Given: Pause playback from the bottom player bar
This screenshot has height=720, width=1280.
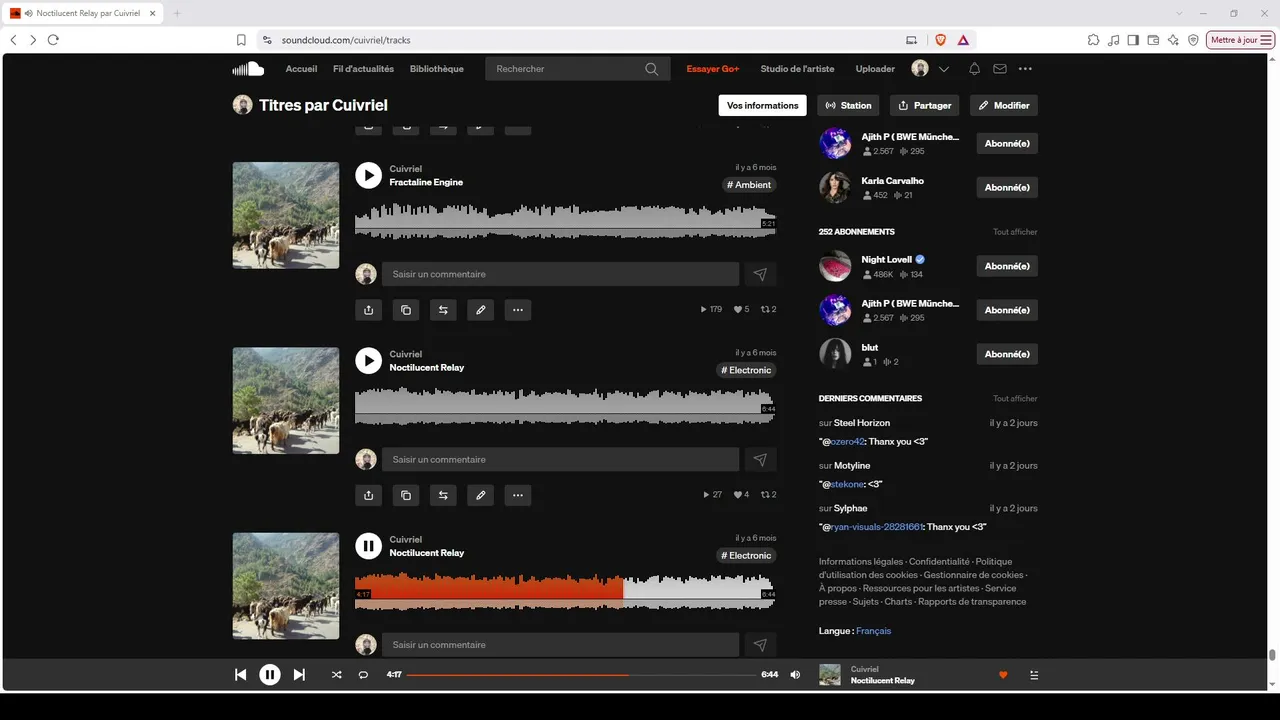Looking at the screenshot, I should [270, 675].
